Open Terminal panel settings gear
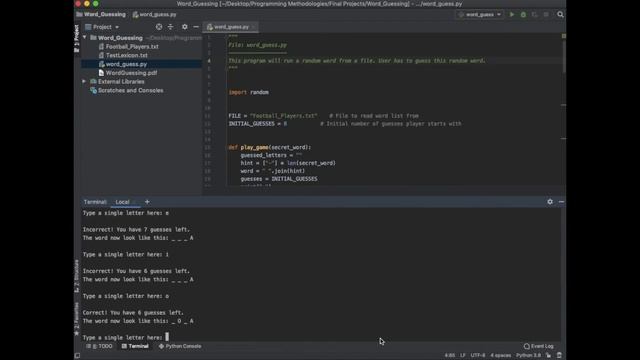Image resolution: width=640 pixels, height=360 pixels. click(550, 202)
